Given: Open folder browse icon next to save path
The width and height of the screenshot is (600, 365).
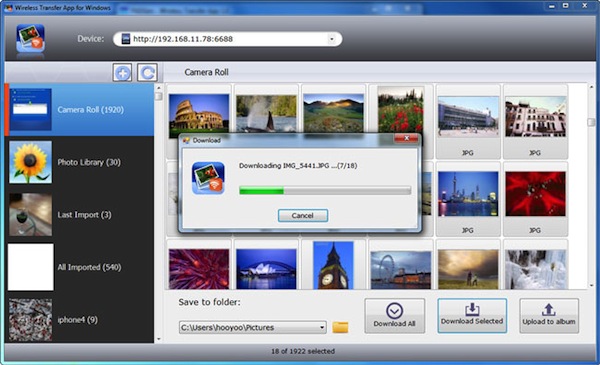Looking at the screenshot, I should pos(340,328).
